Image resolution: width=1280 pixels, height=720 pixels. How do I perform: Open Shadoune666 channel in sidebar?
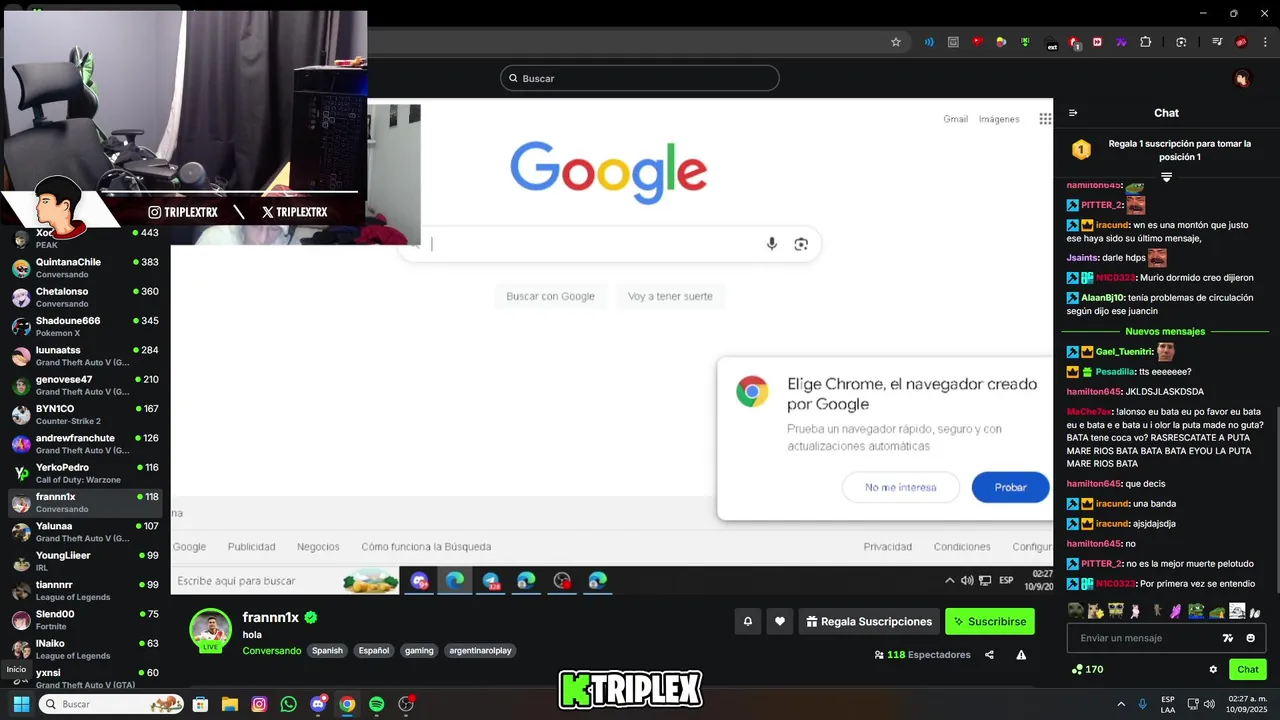pos(85,327)
